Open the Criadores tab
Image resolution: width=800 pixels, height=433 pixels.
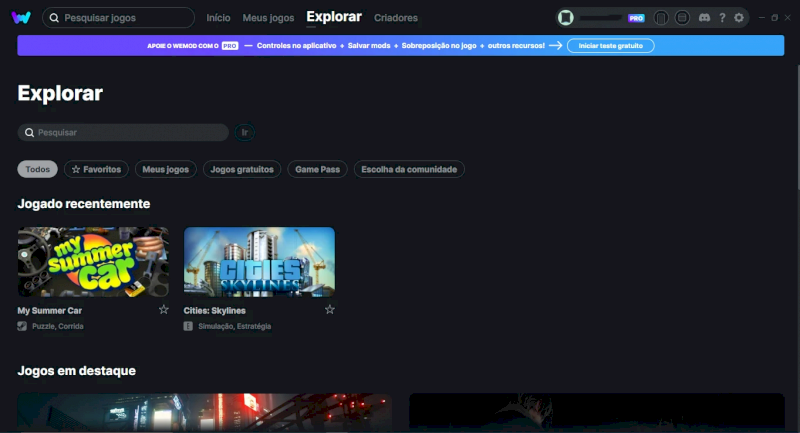pos(396,18)
